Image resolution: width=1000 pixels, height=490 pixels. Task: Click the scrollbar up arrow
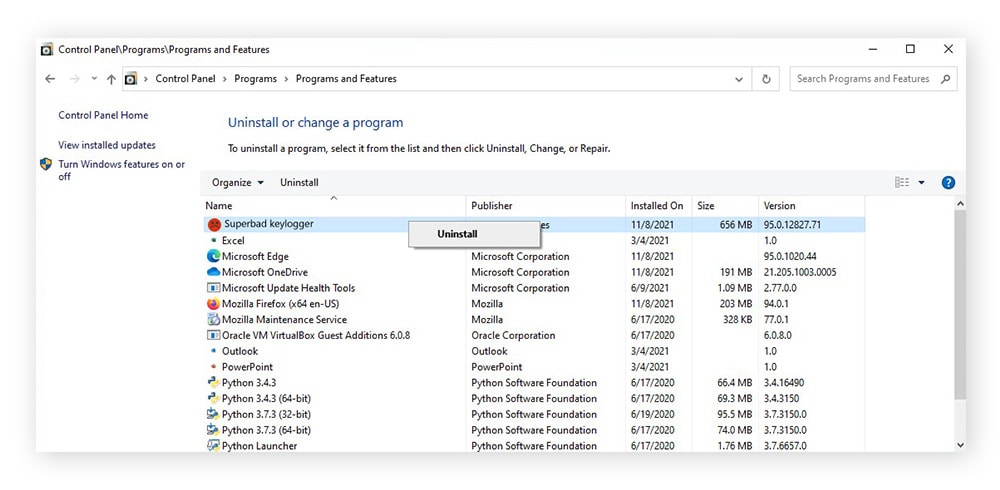point(960,204)
